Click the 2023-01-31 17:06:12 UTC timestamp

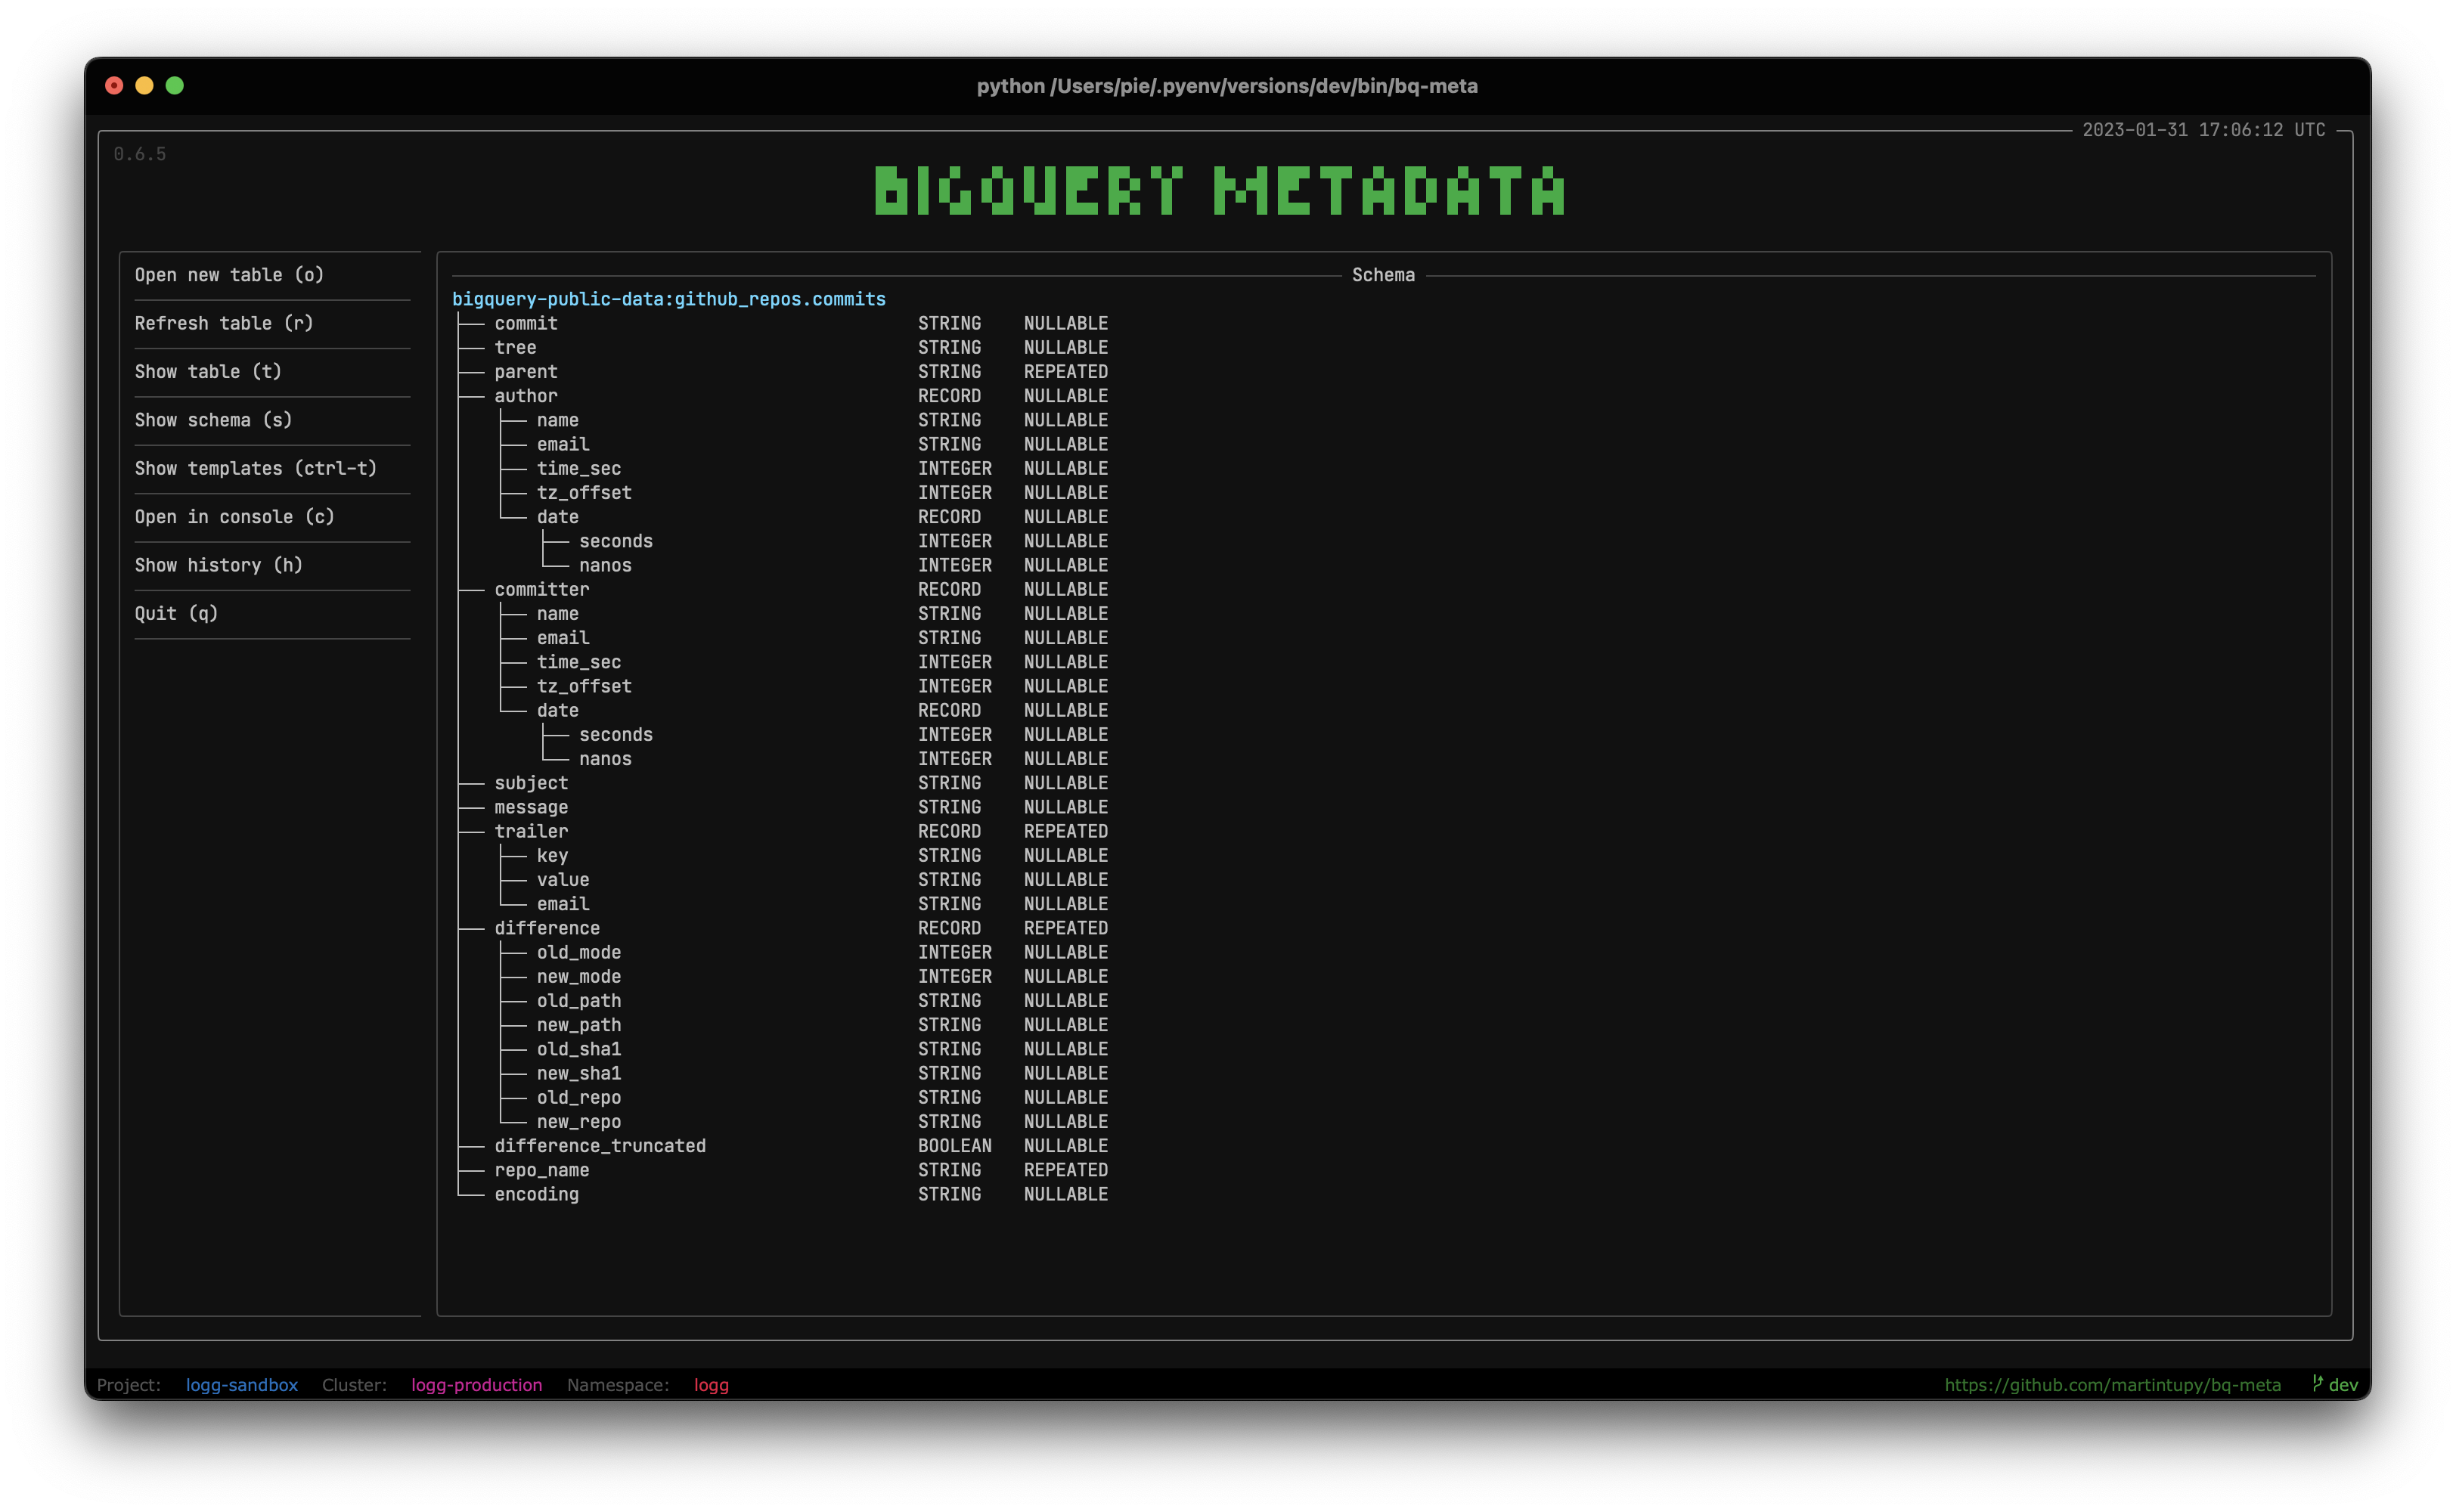2204,130
